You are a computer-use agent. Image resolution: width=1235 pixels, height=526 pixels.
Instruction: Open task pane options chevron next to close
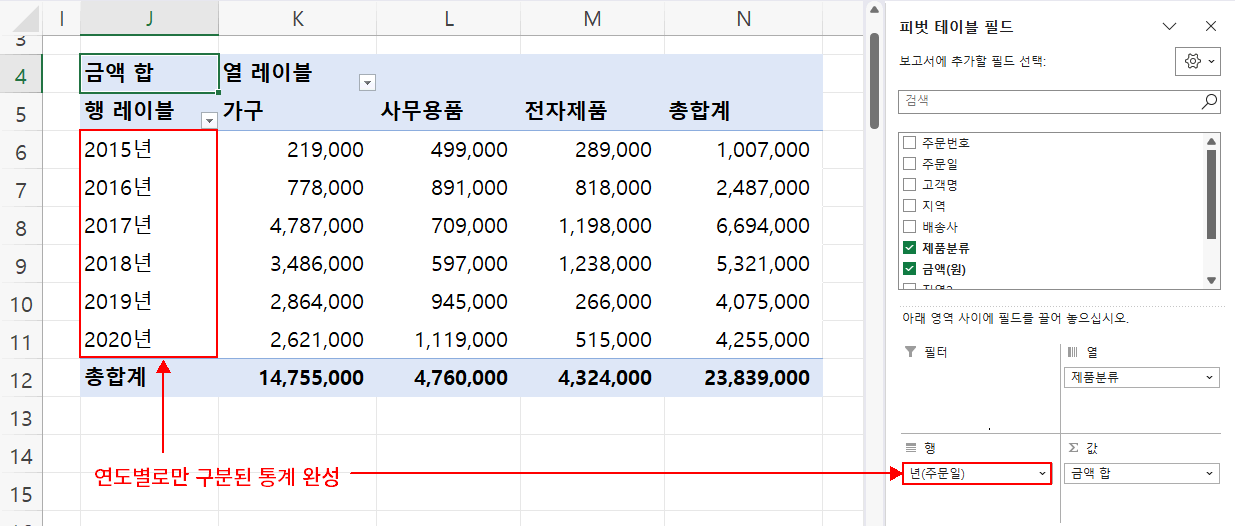1170,27
